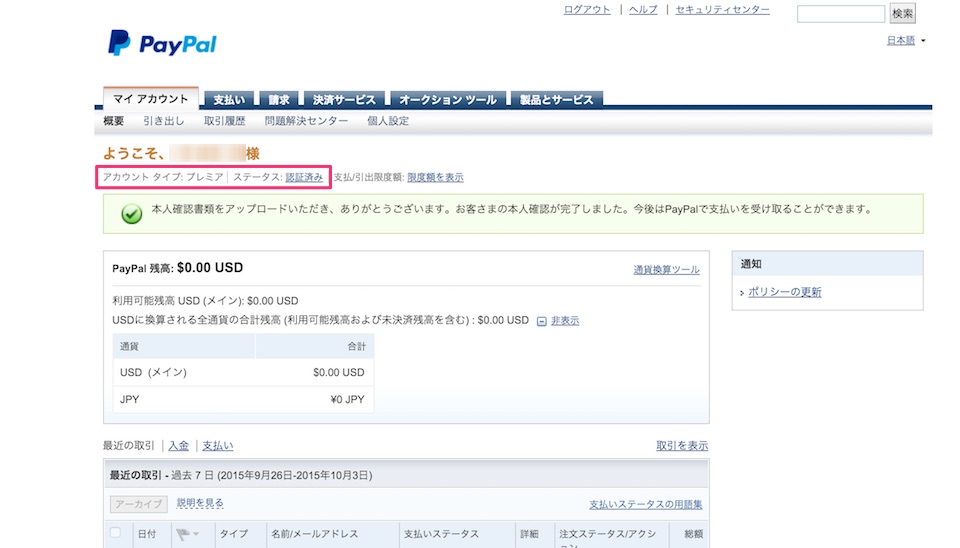This screenshot has width=960, height=548.
Task: Open the 日本語 language dropdown
Action: pyautogui.click(x=906, y=41)
